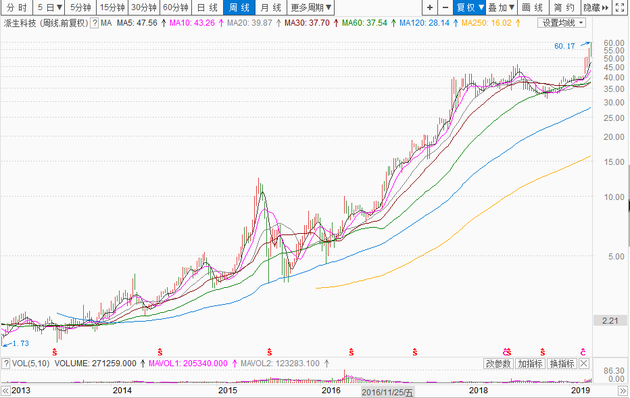Click the 2018 year label on timeline
The height and width of the screenshot is (398, 630).
tap(478, 390)
